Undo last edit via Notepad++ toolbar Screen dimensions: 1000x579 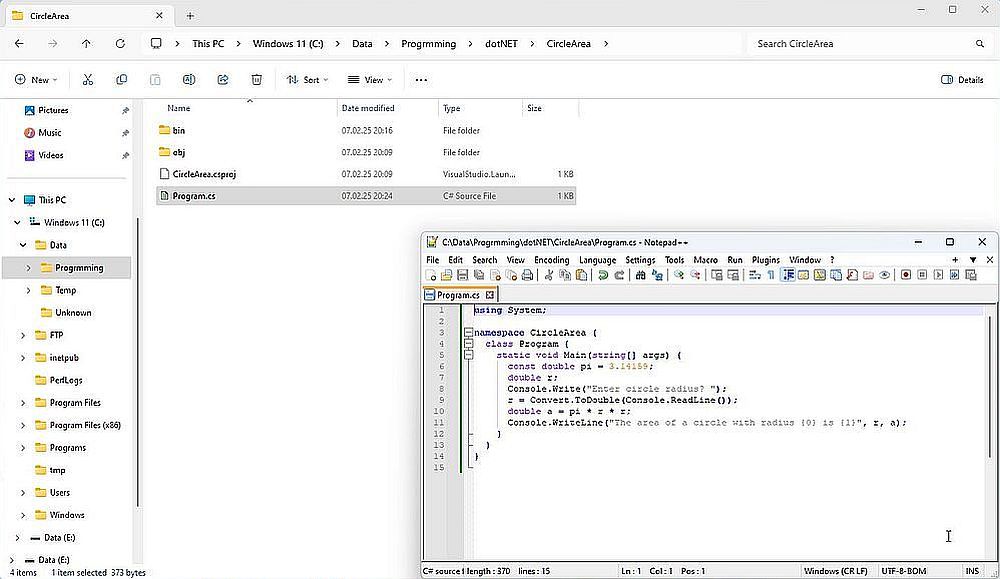(602, 275)
